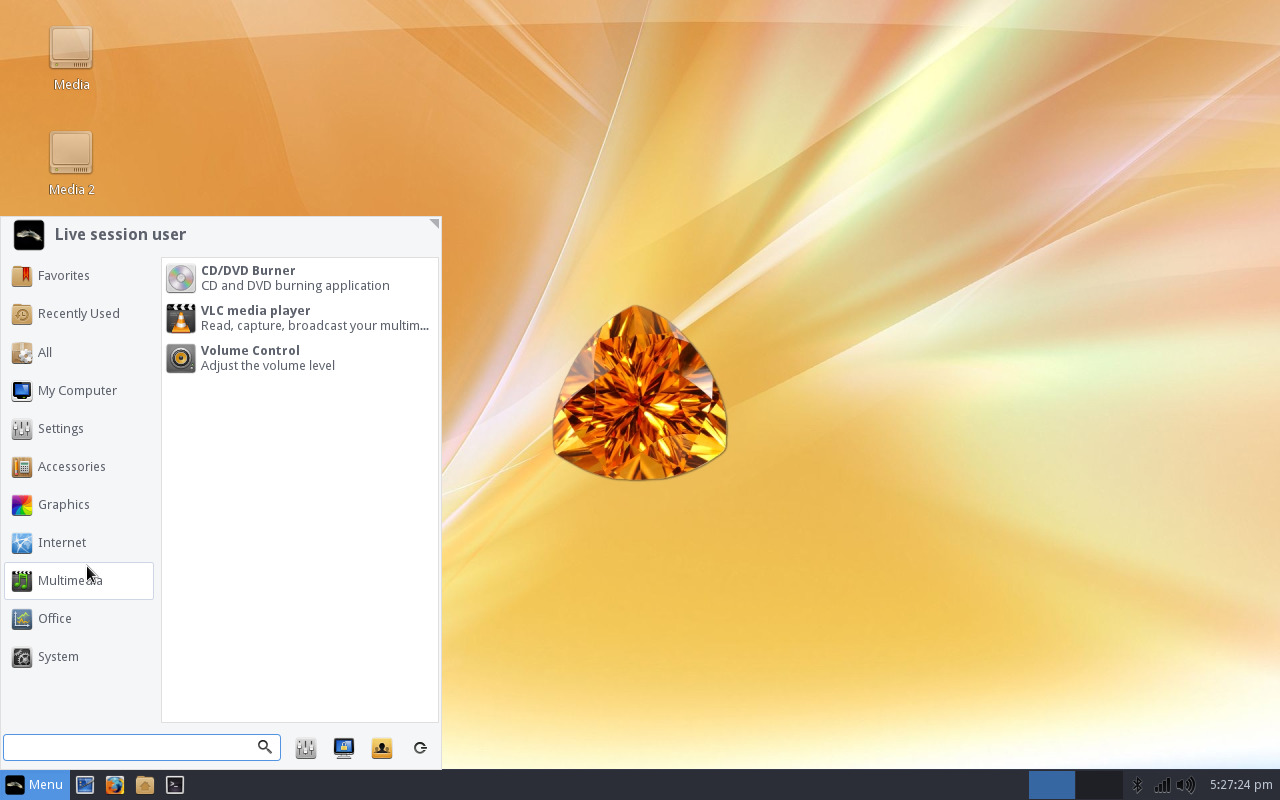Log out using the session arrow icon

419,747
